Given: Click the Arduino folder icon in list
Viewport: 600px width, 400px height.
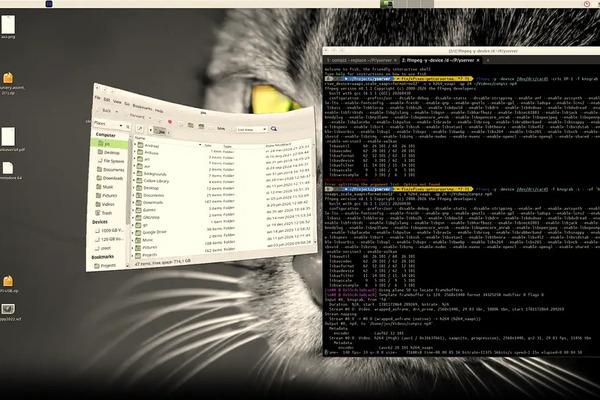Looking at the screenshot, I should 140,152.
